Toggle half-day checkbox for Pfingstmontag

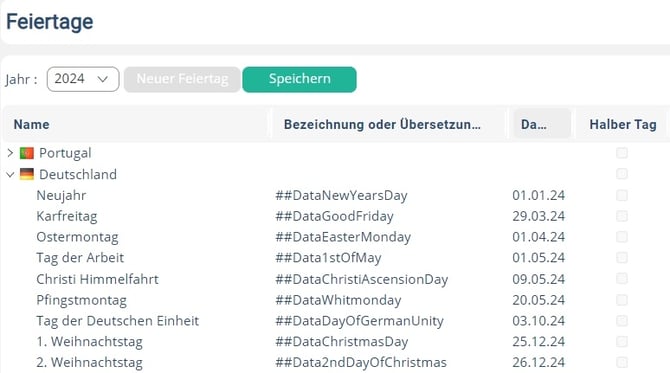[622, 300]
